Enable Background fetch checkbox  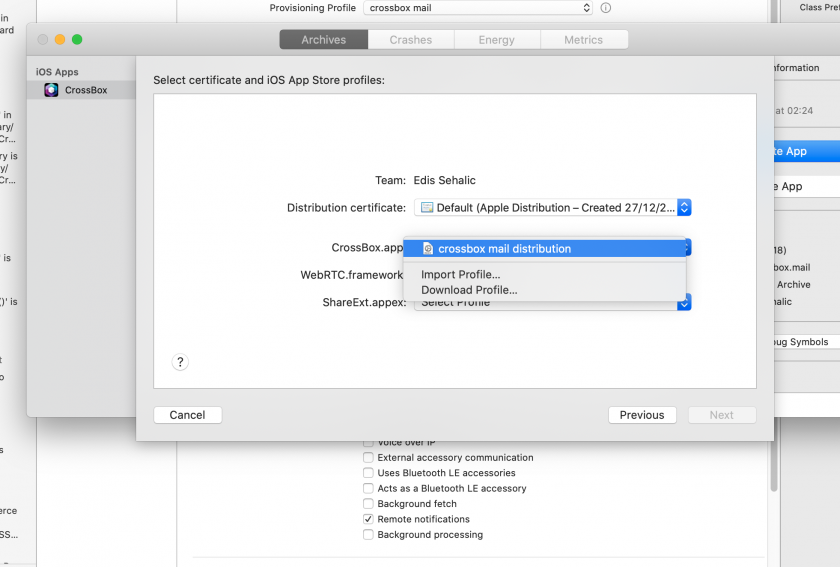click(x=368, y=504)
